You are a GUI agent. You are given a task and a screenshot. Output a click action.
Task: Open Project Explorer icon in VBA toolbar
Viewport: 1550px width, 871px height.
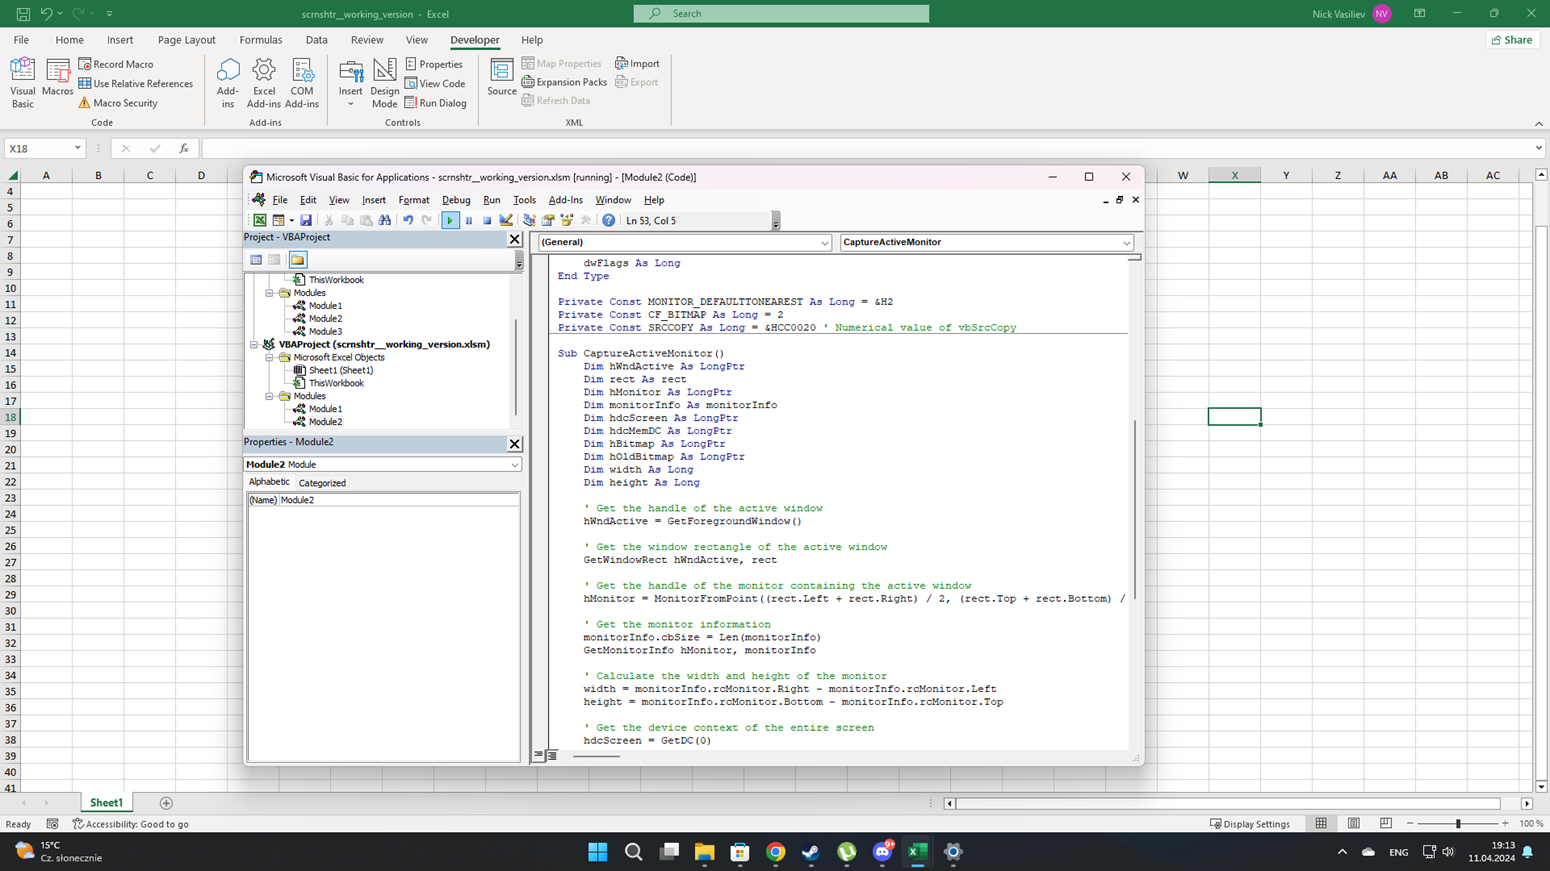coord(529,221)
